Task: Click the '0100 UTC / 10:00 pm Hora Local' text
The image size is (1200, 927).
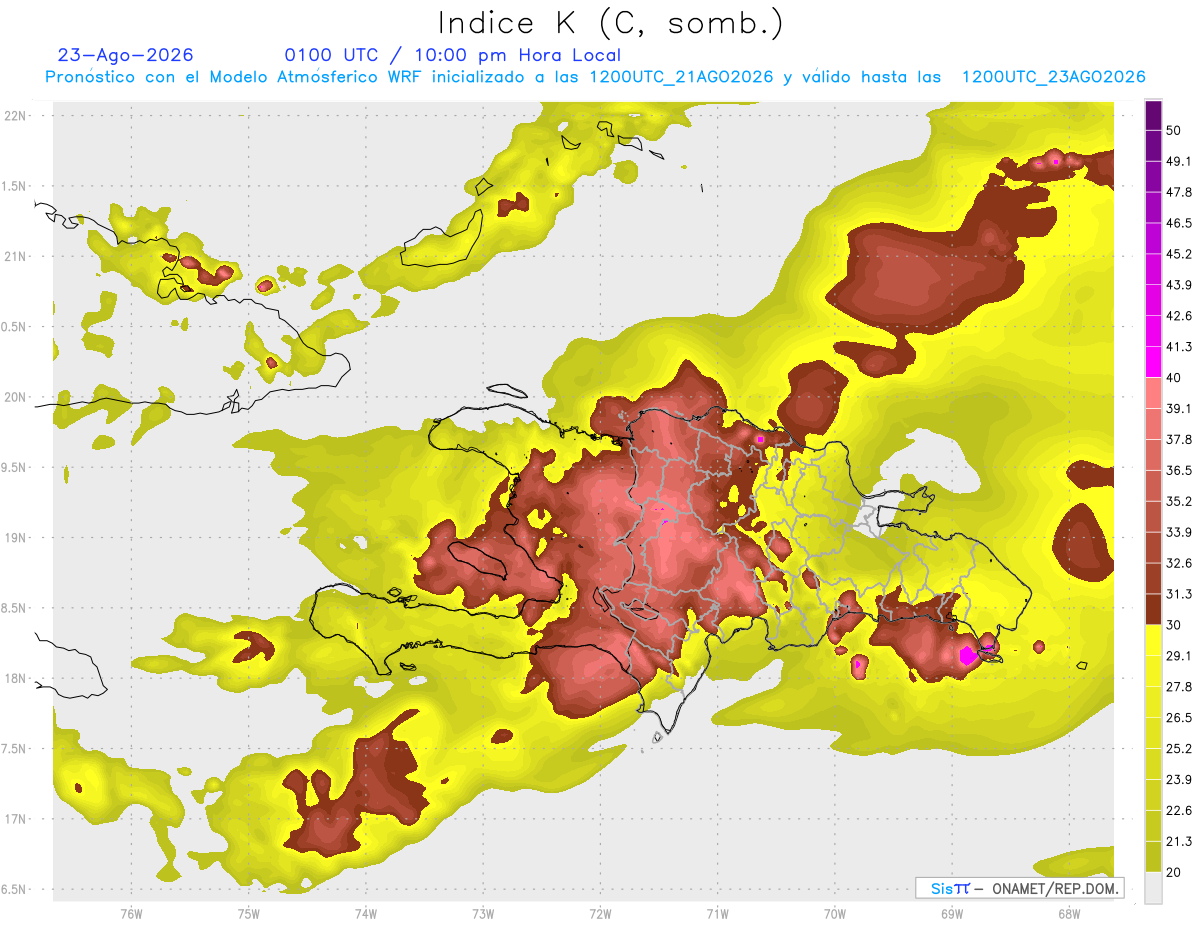Action: click(453, 55)
